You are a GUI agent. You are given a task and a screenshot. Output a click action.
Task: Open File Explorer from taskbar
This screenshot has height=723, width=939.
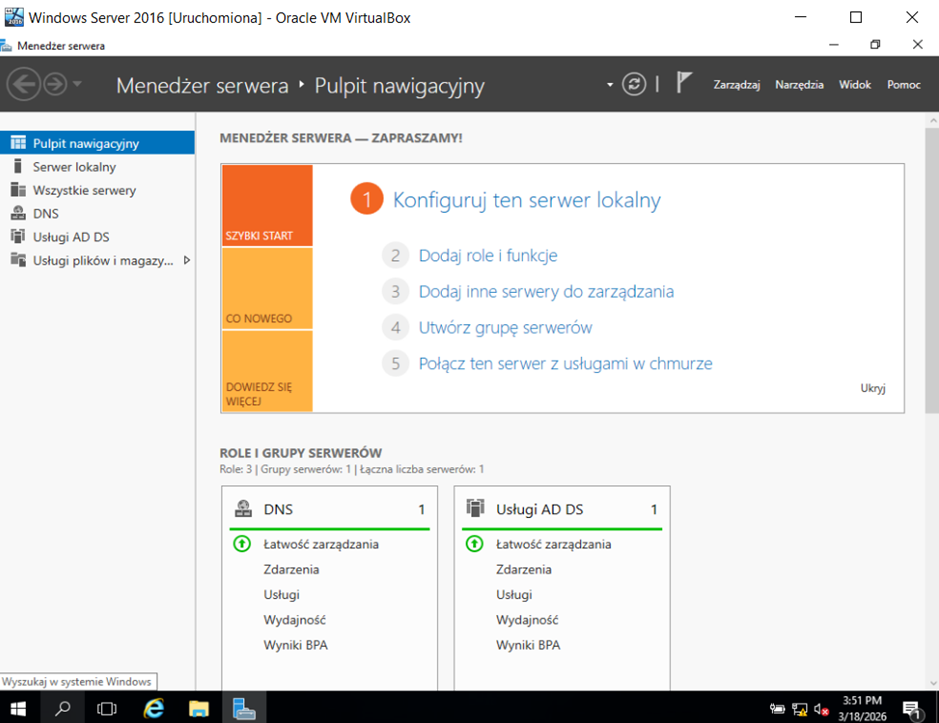point(198,708)
